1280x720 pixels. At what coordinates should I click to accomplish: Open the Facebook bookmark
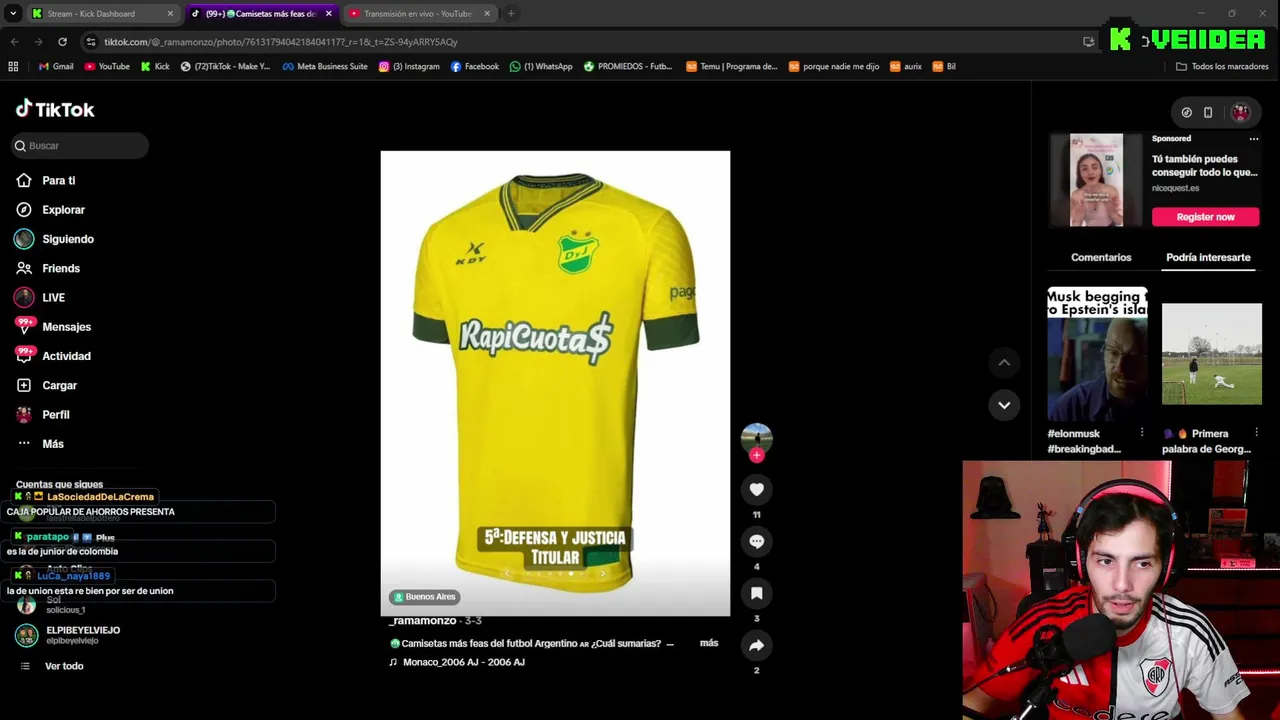click(475, 67)
